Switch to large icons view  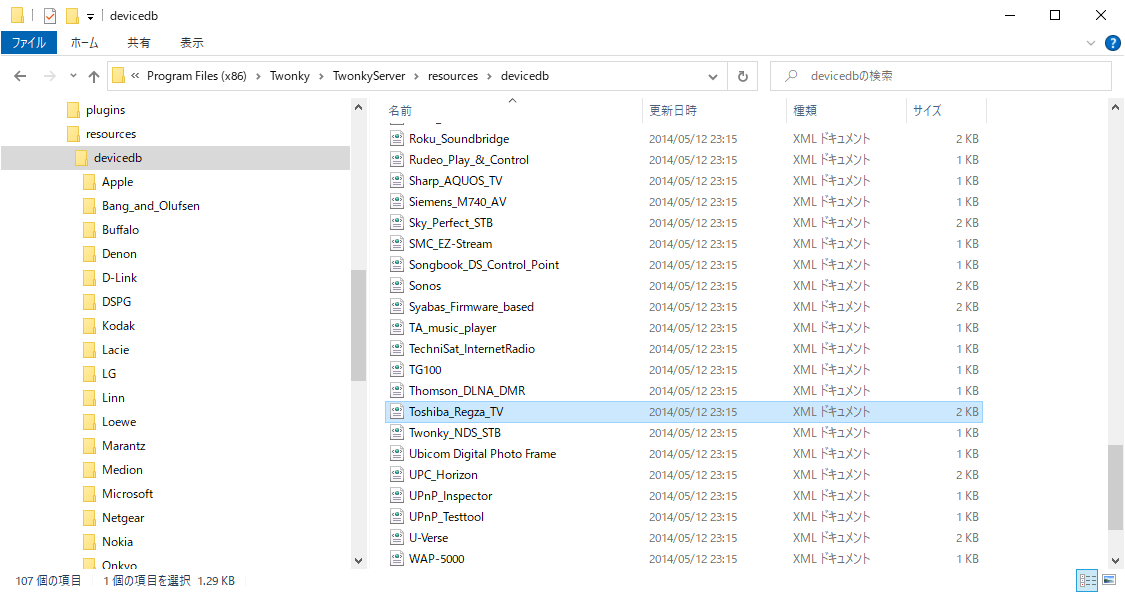tap(1109, 580)
